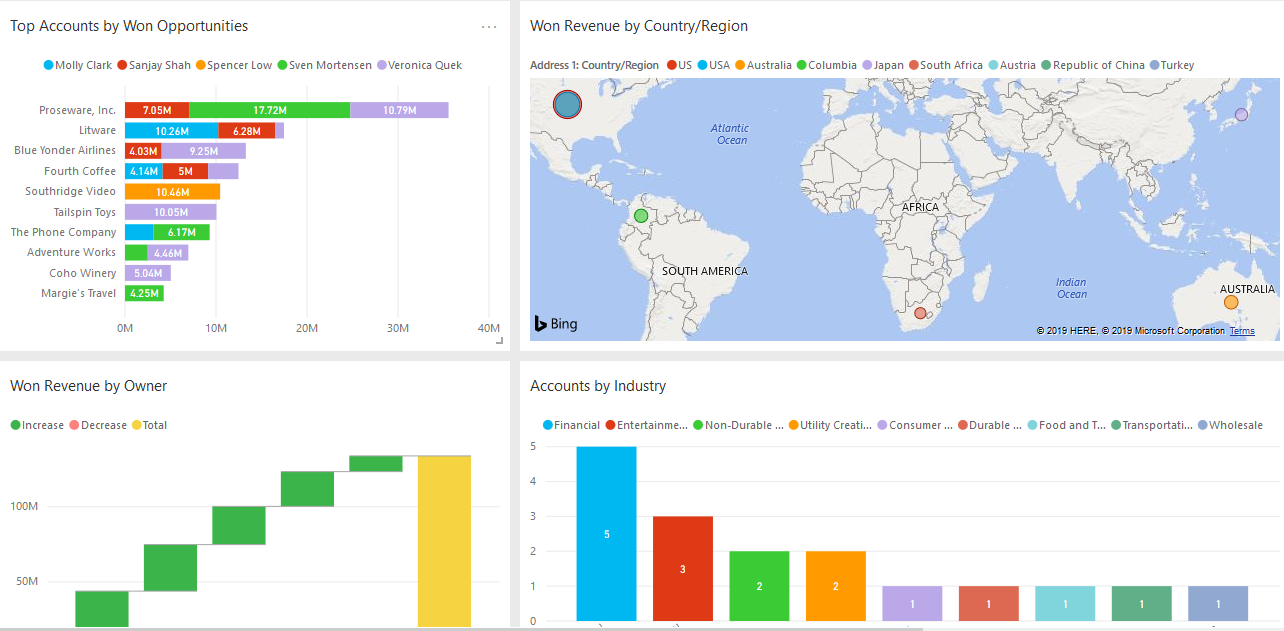The width and height of the screenshot is (1284, 631).
Task: Open the Terms link on the map
Action: click(1242, 330)
